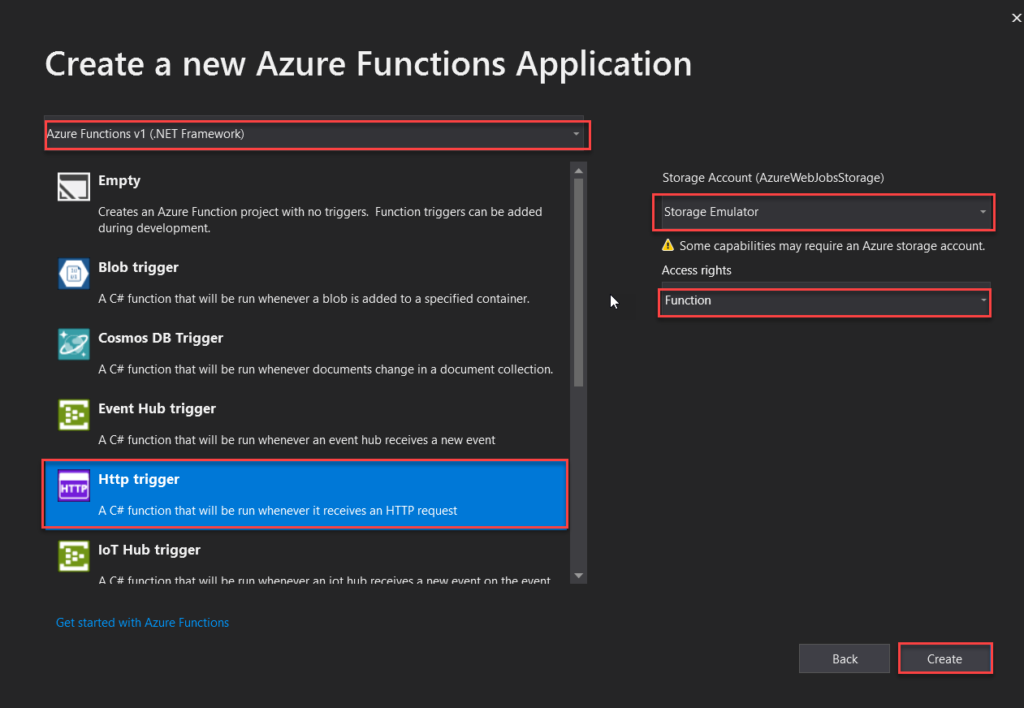Click the Blob trigger icon
This screenshot has width=1024, height=708.
pyautogui.click(x=73, y=274)
